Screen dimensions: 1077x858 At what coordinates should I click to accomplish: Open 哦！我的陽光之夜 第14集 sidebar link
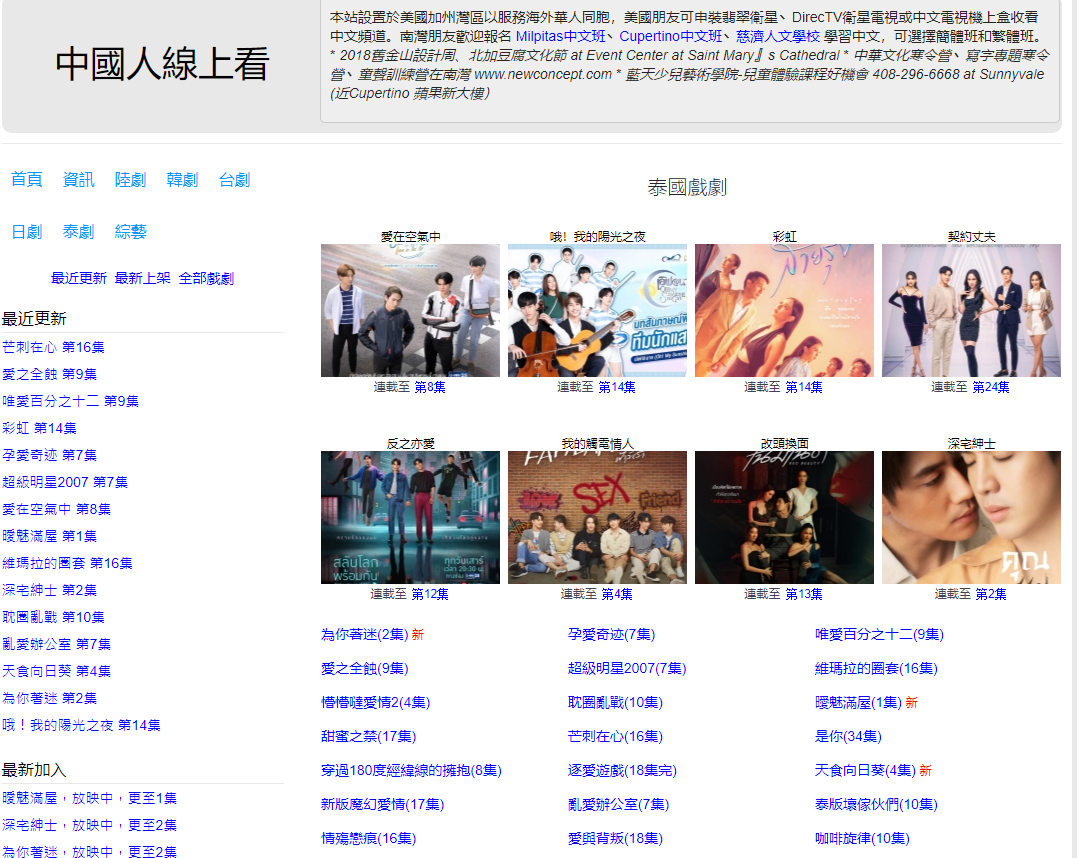[x=81, y=725]
